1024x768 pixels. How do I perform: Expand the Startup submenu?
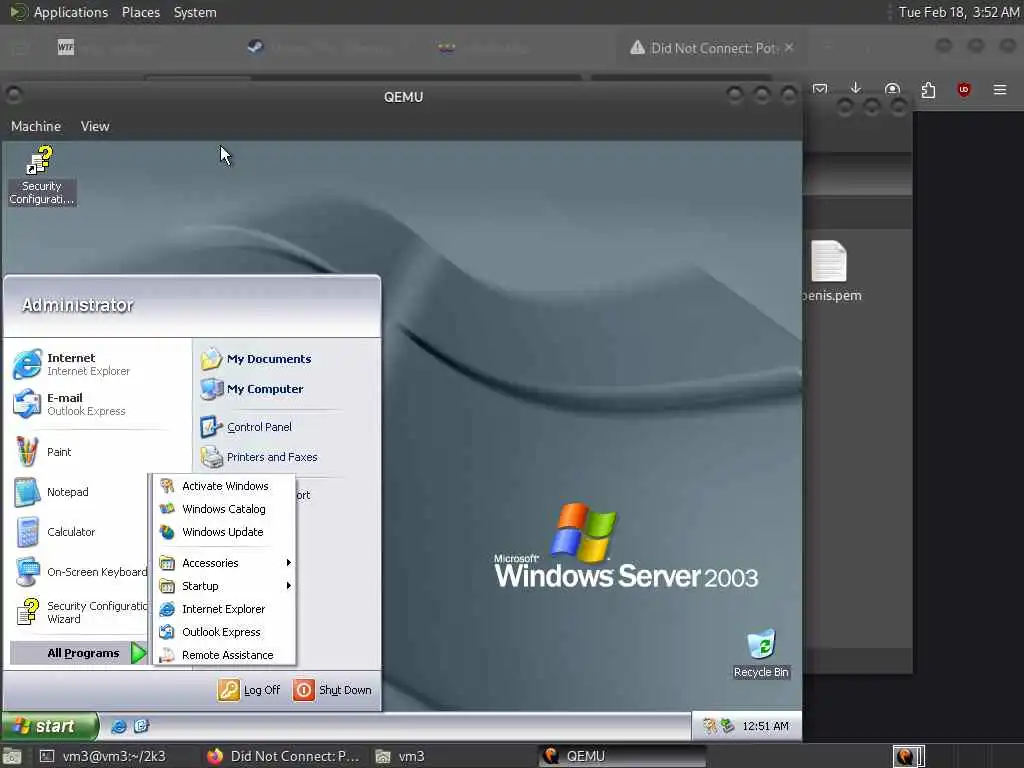point(224,586)
